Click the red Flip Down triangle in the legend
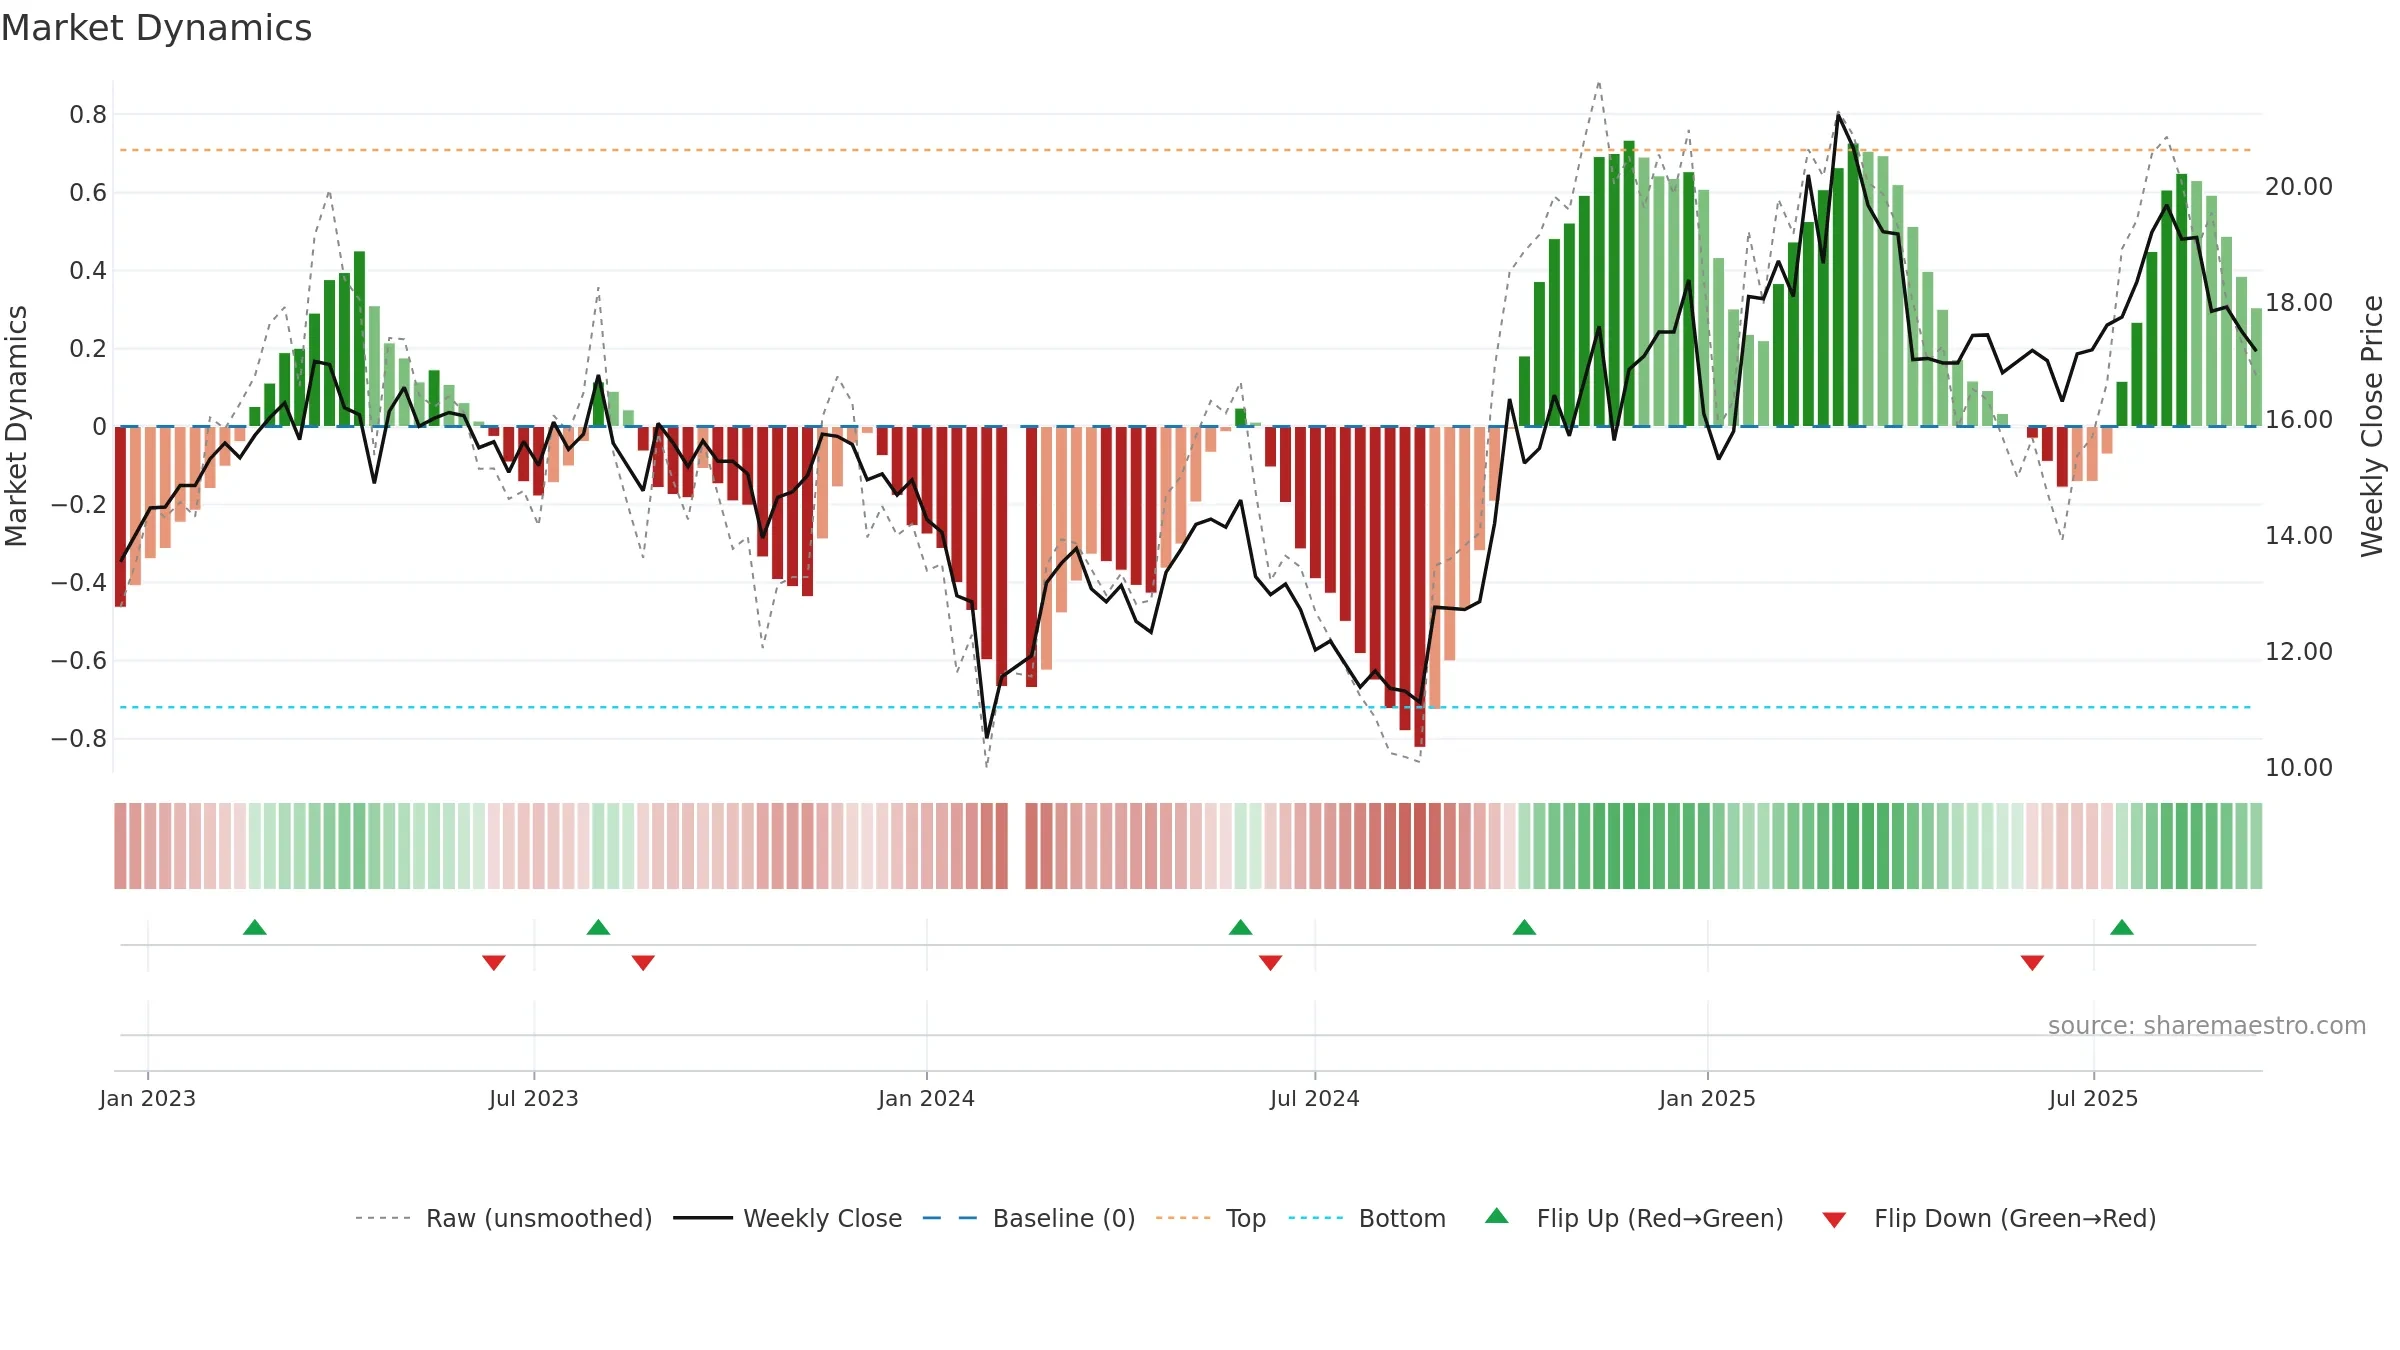Screen dimensions: 2400x1350 [1834, 1220]
